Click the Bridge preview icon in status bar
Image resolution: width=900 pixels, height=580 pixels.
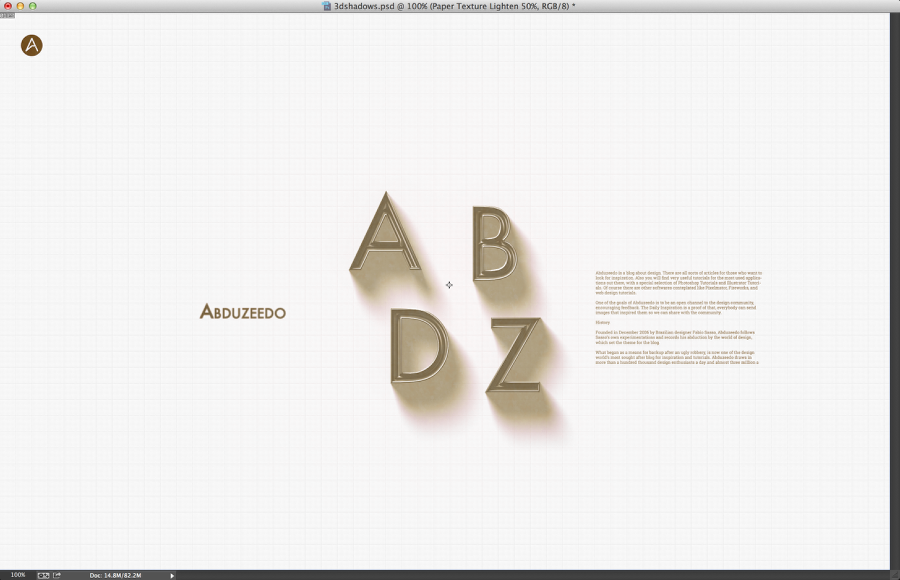coord(44,575)
